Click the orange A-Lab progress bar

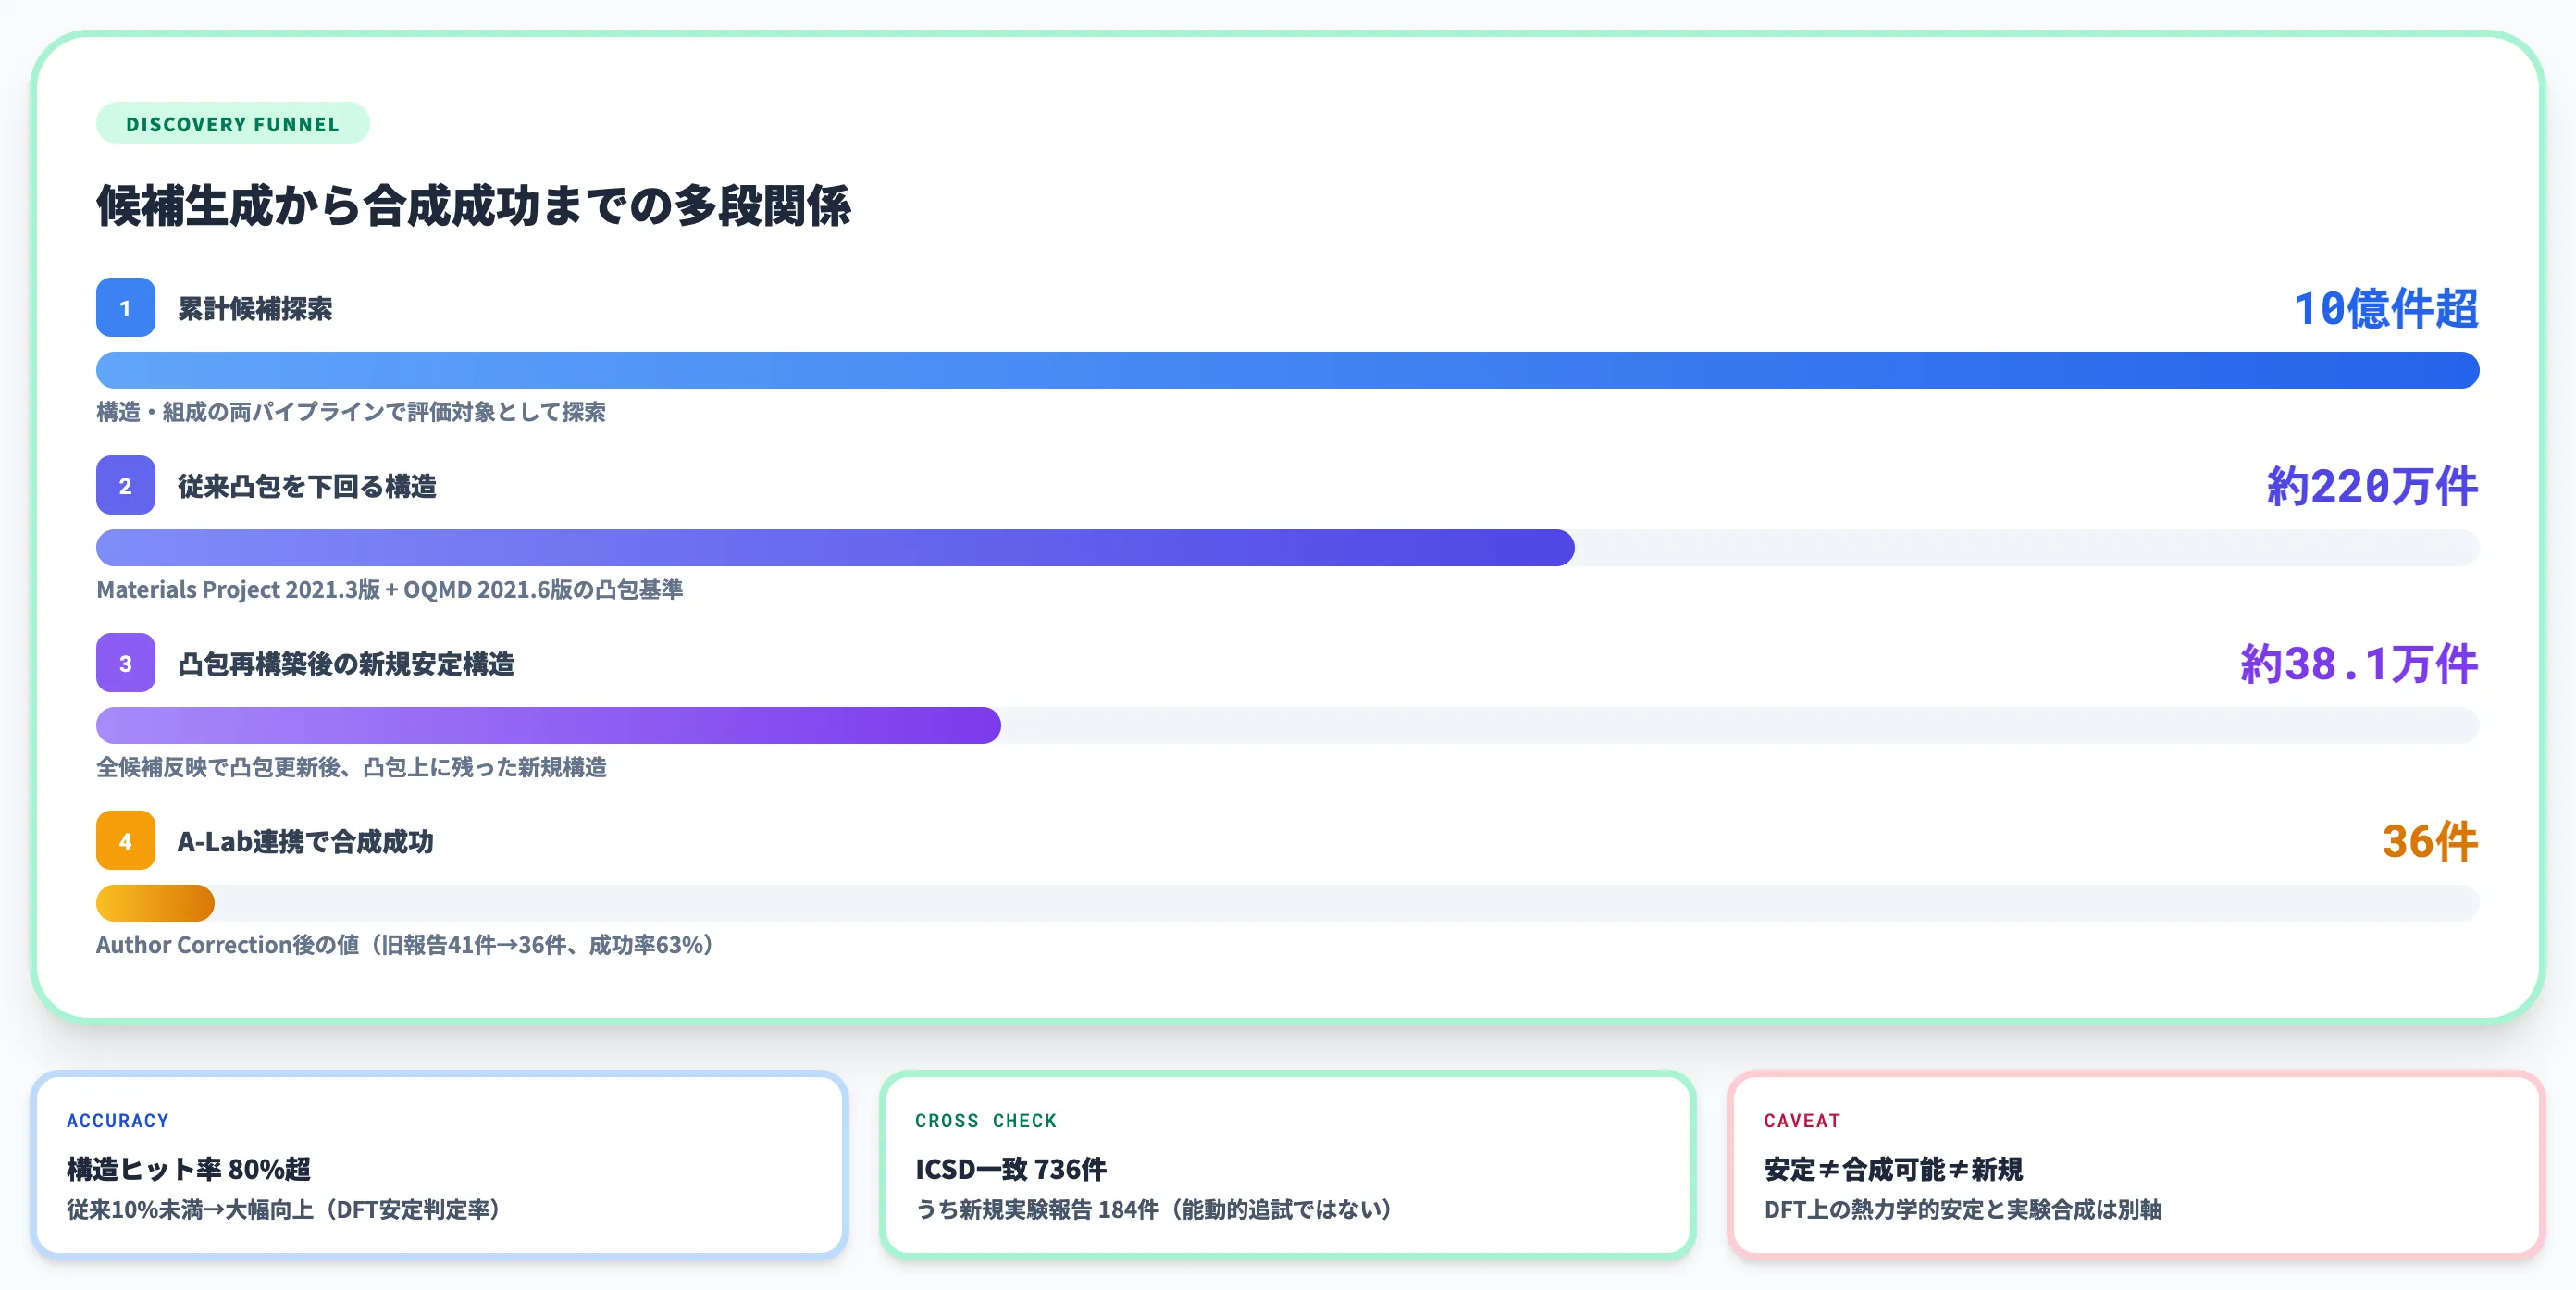tap(155, 903)
